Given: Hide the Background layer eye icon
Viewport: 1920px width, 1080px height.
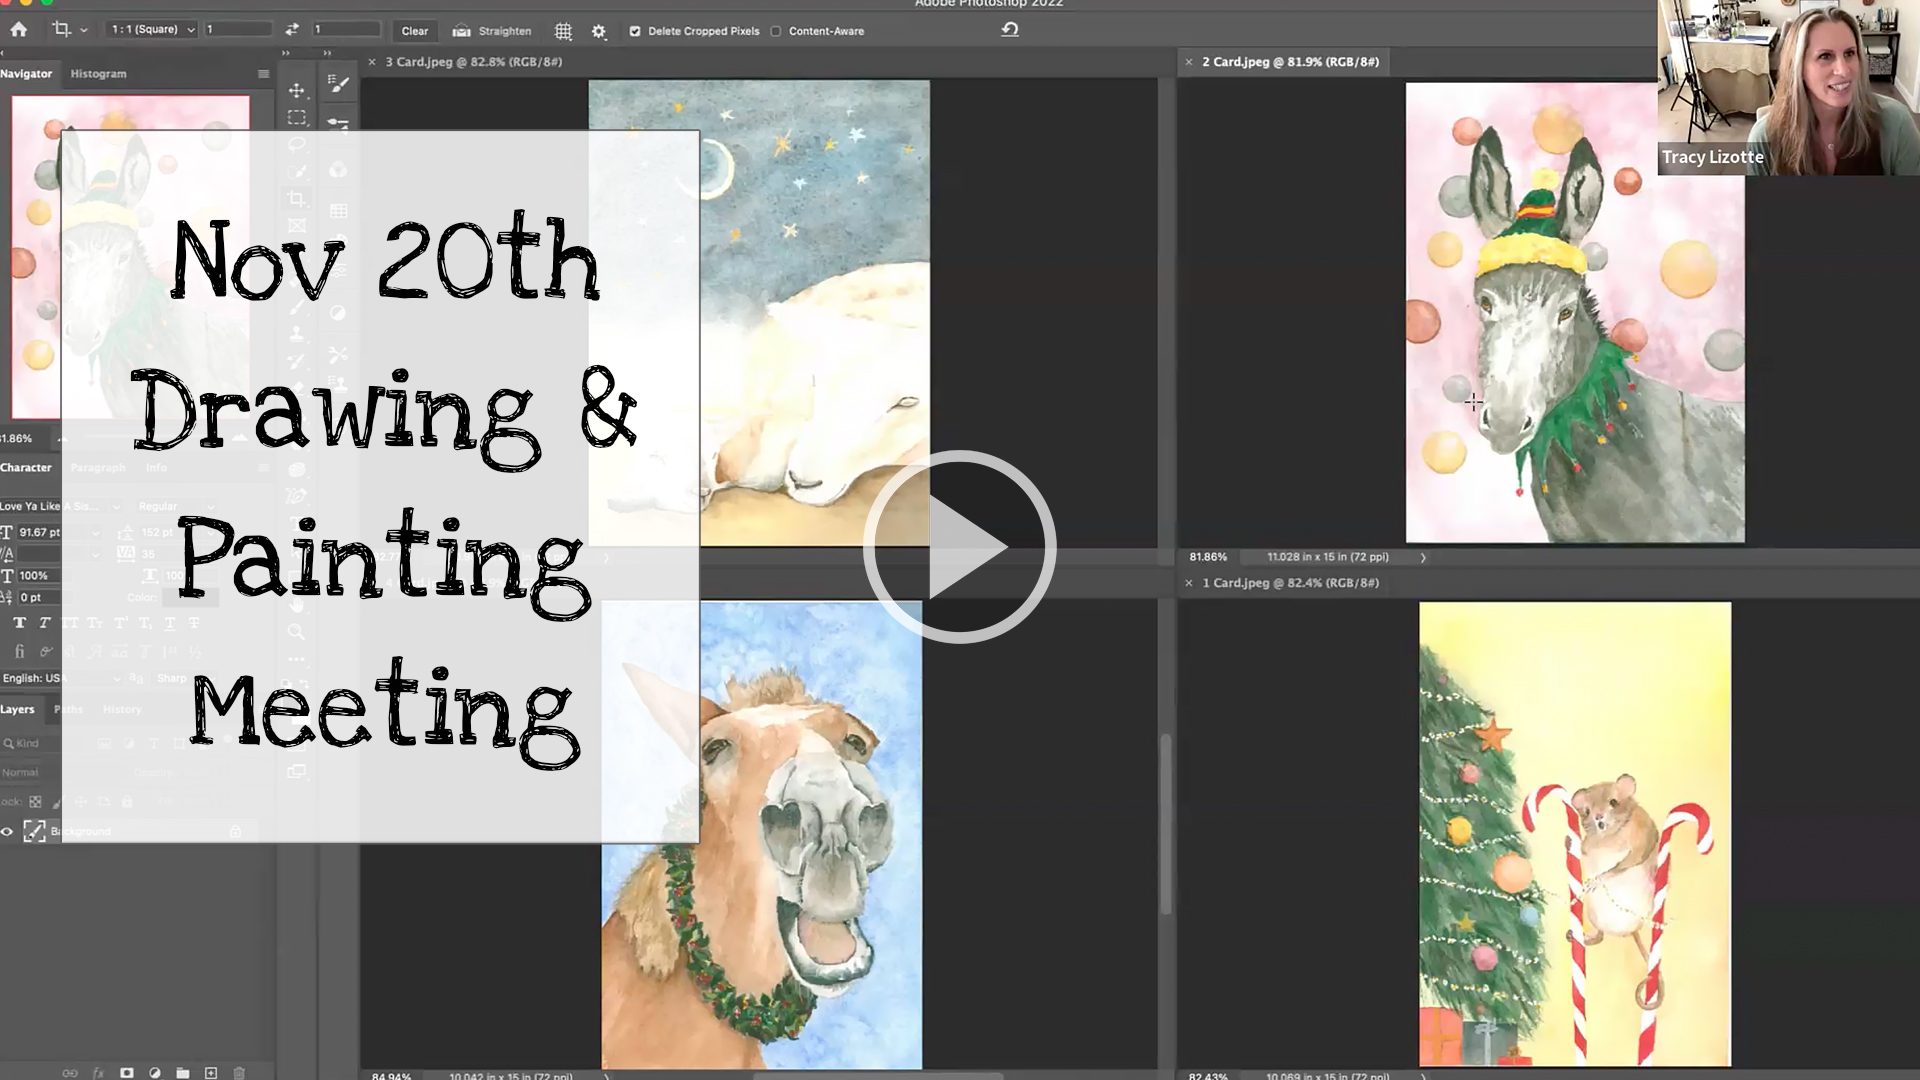Looking at the screenshot, I should click(7, 831).
